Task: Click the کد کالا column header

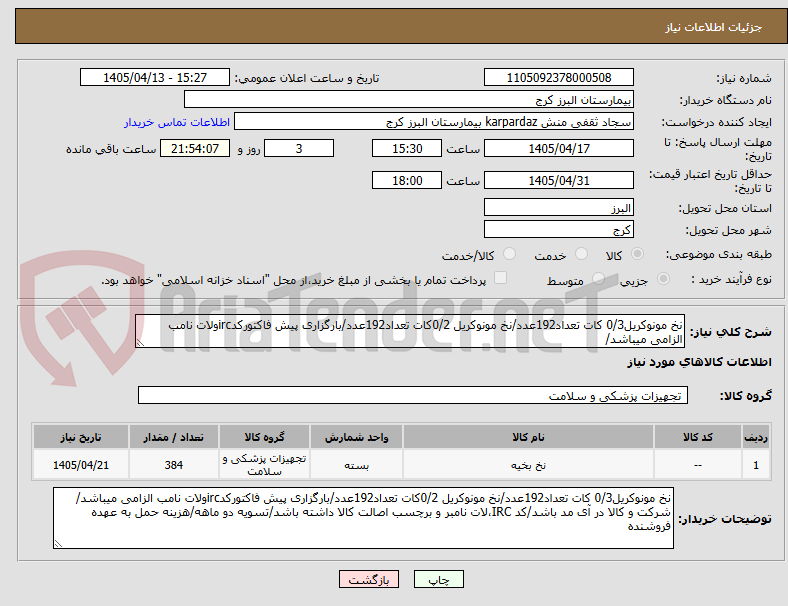Action: (698, 437)
